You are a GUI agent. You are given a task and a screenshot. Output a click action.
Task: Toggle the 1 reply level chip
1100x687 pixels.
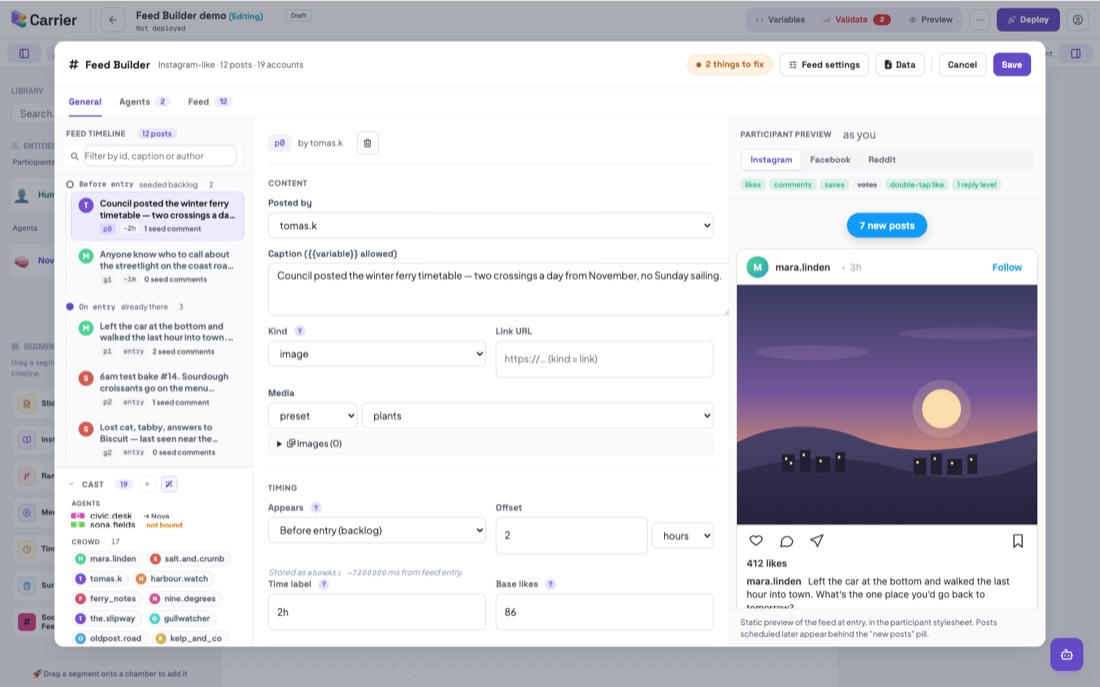977,185
